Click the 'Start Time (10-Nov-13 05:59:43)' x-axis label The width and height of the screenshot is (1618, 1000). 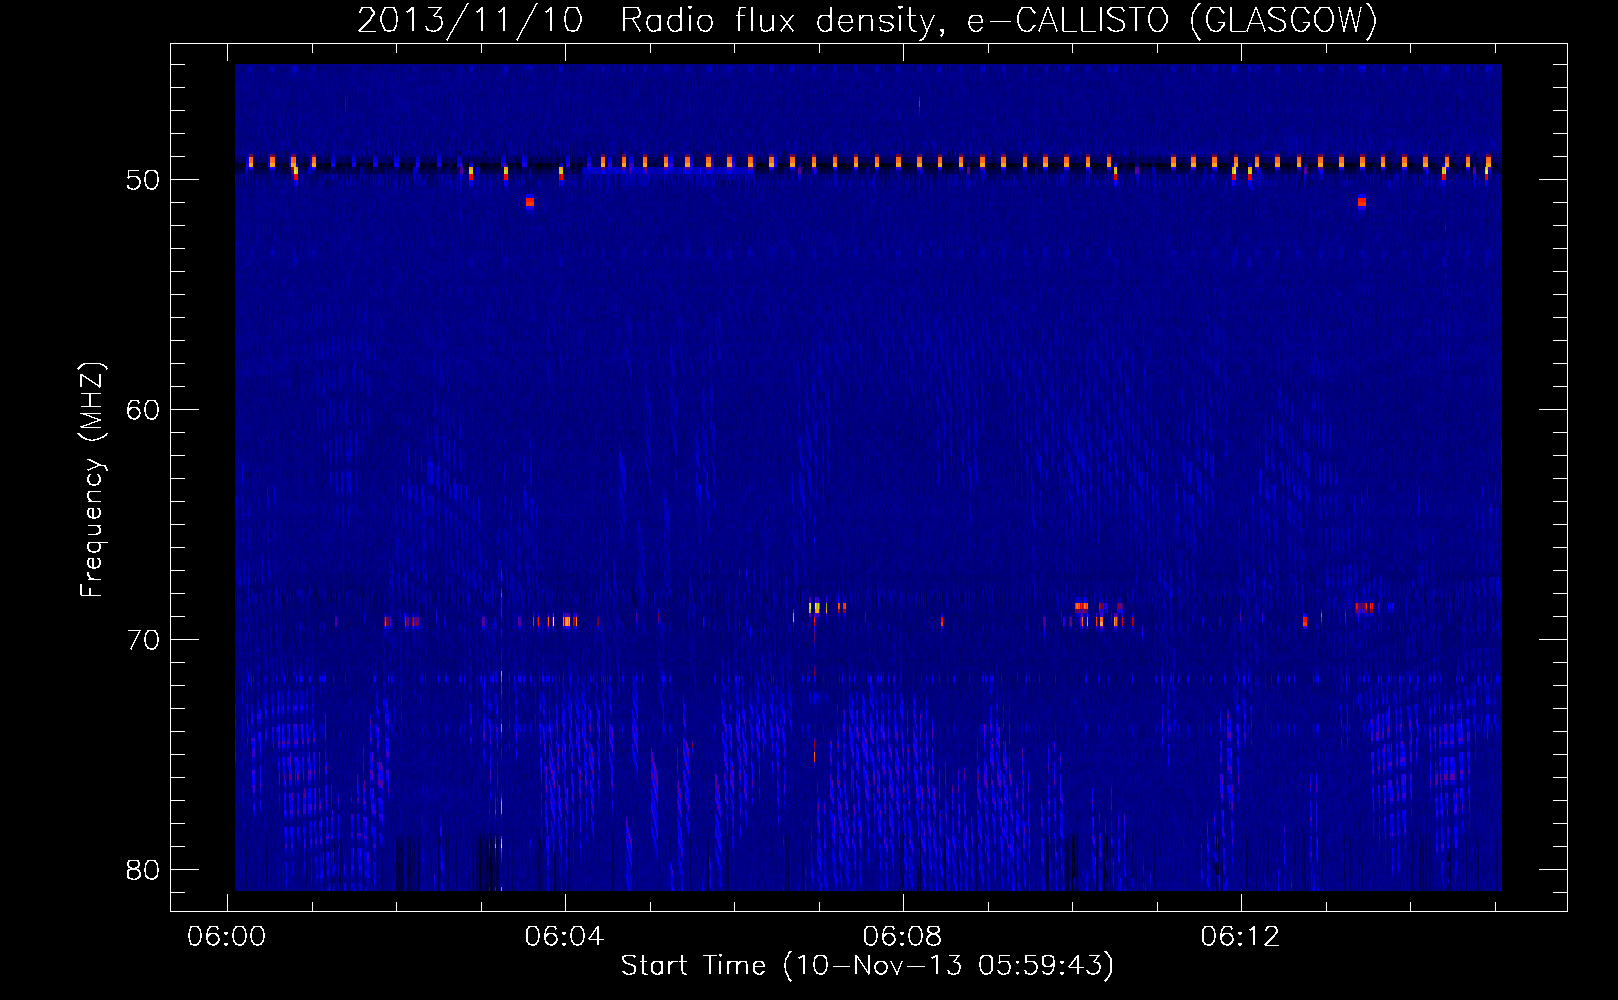(867, 966)
